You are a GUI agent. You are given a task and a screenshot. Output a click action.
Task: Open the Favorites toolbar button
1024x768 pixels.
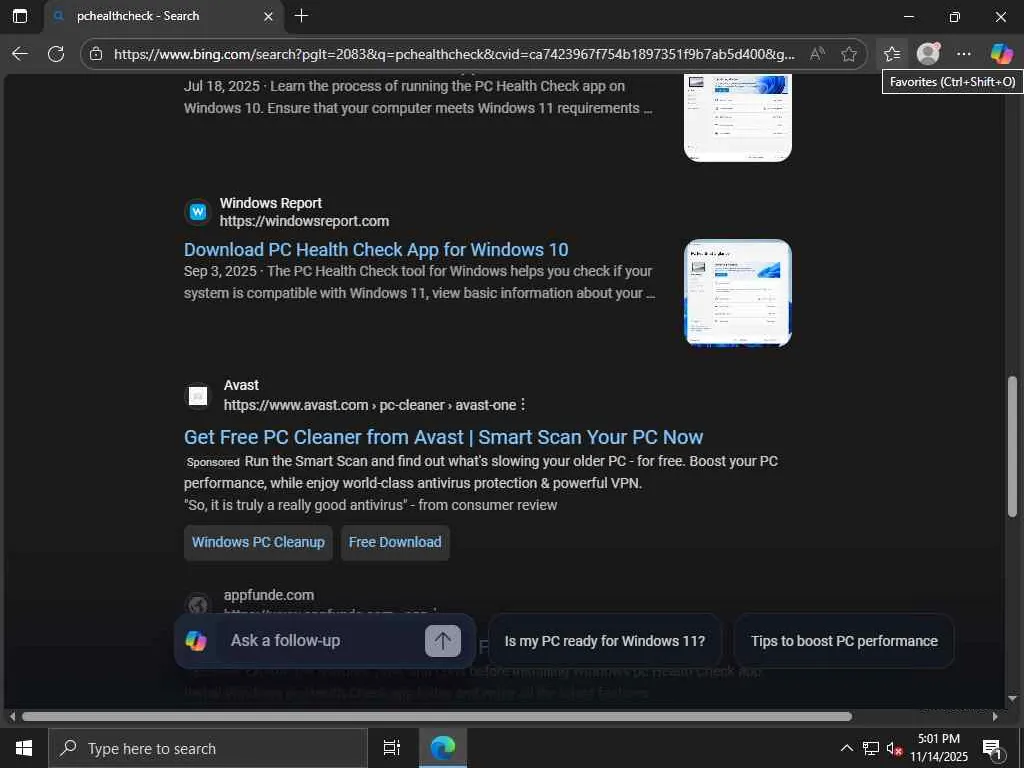[891, 54]
